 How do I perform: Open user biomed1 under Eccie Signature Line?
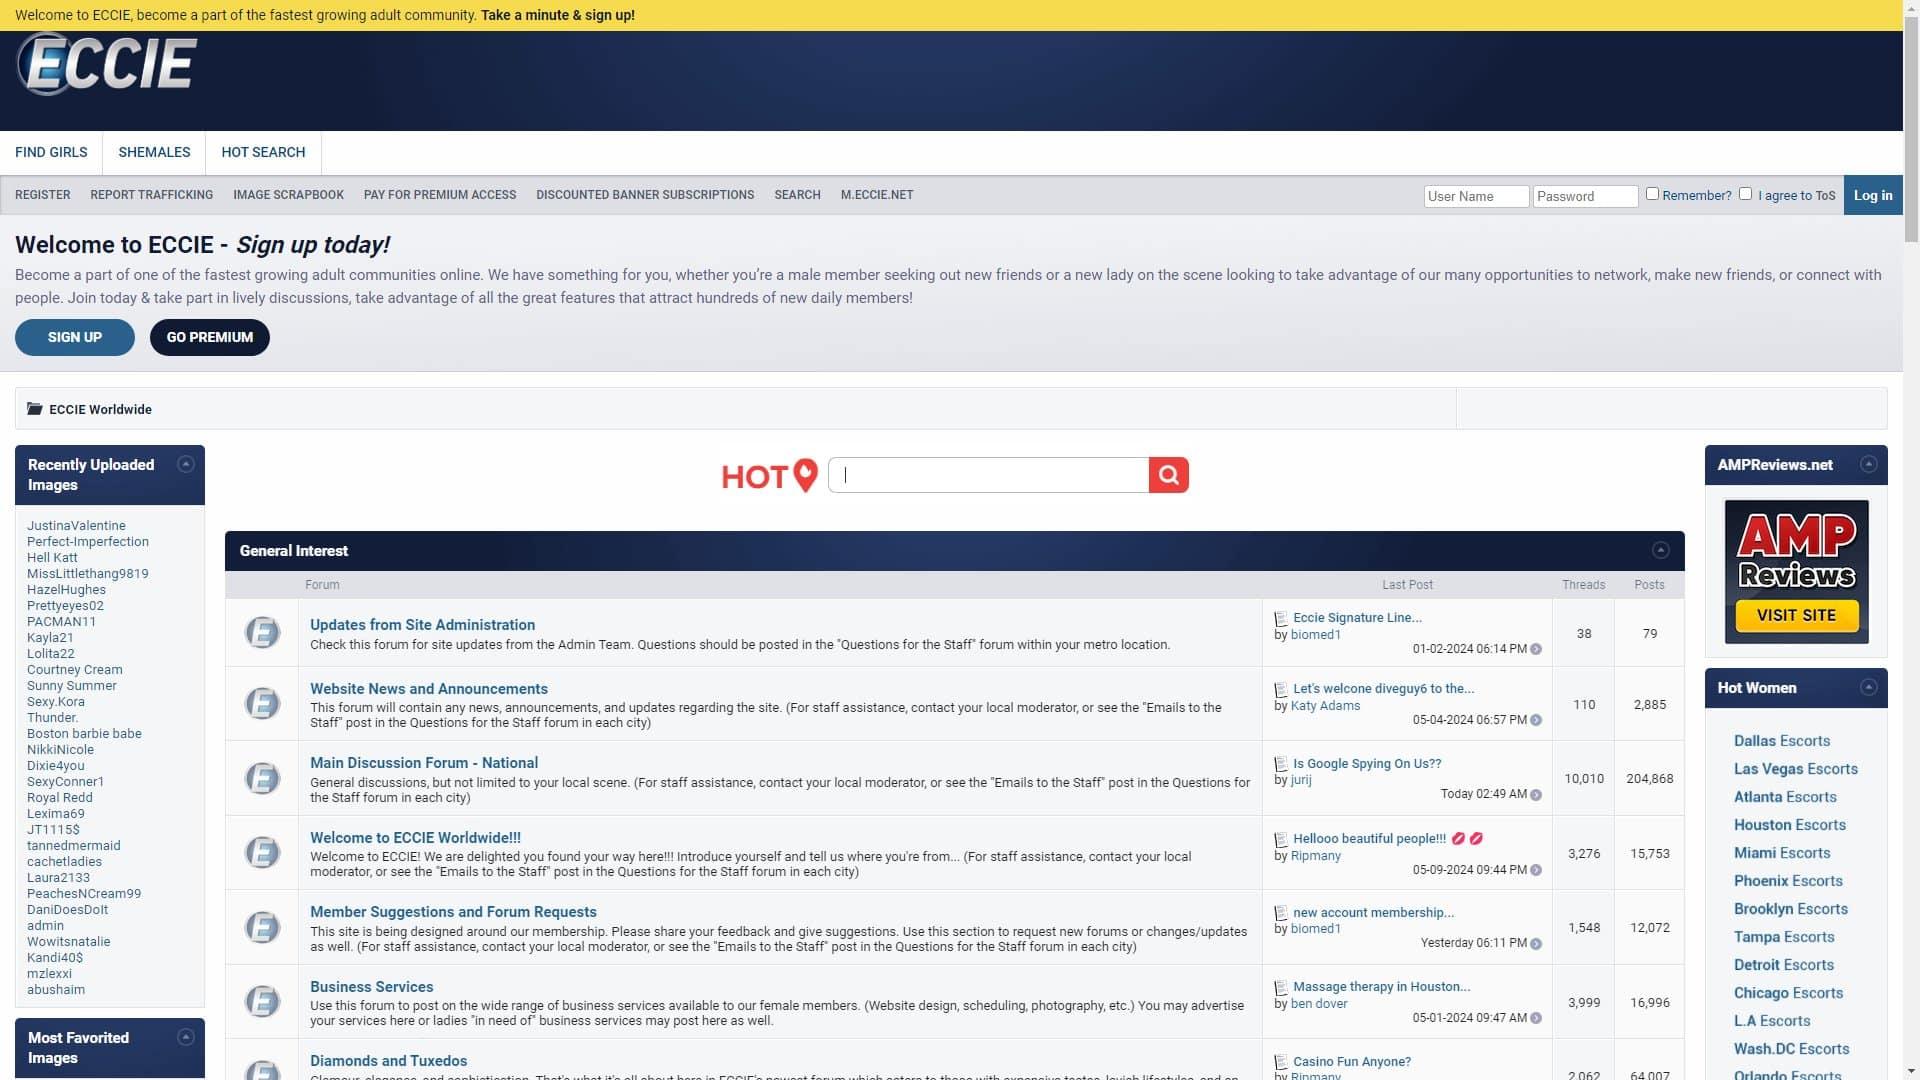click(1315, 635)
